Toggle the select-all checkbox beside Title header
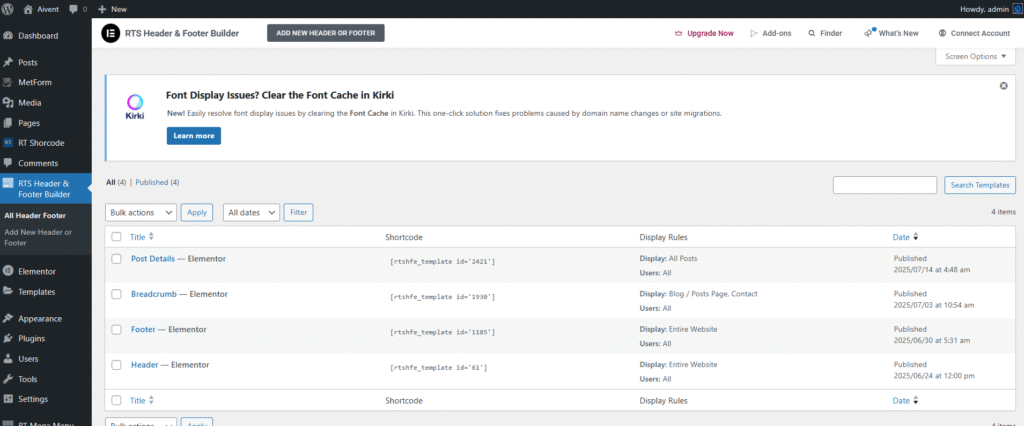Viewport: 1024px width, 426px height. 116,237
